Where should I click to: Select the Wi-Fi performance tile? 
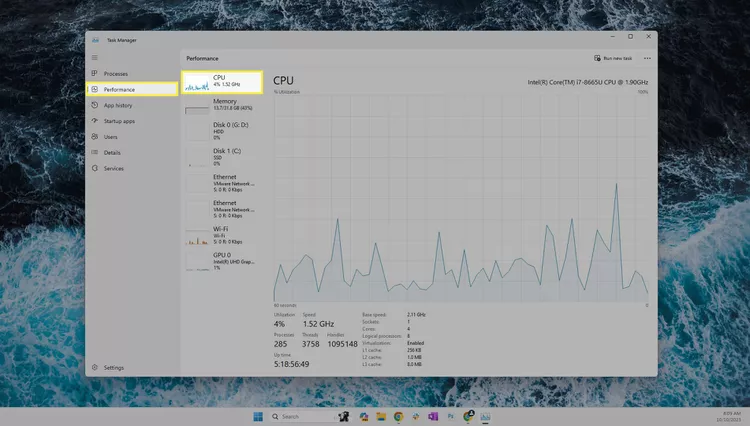pos(222,235)
